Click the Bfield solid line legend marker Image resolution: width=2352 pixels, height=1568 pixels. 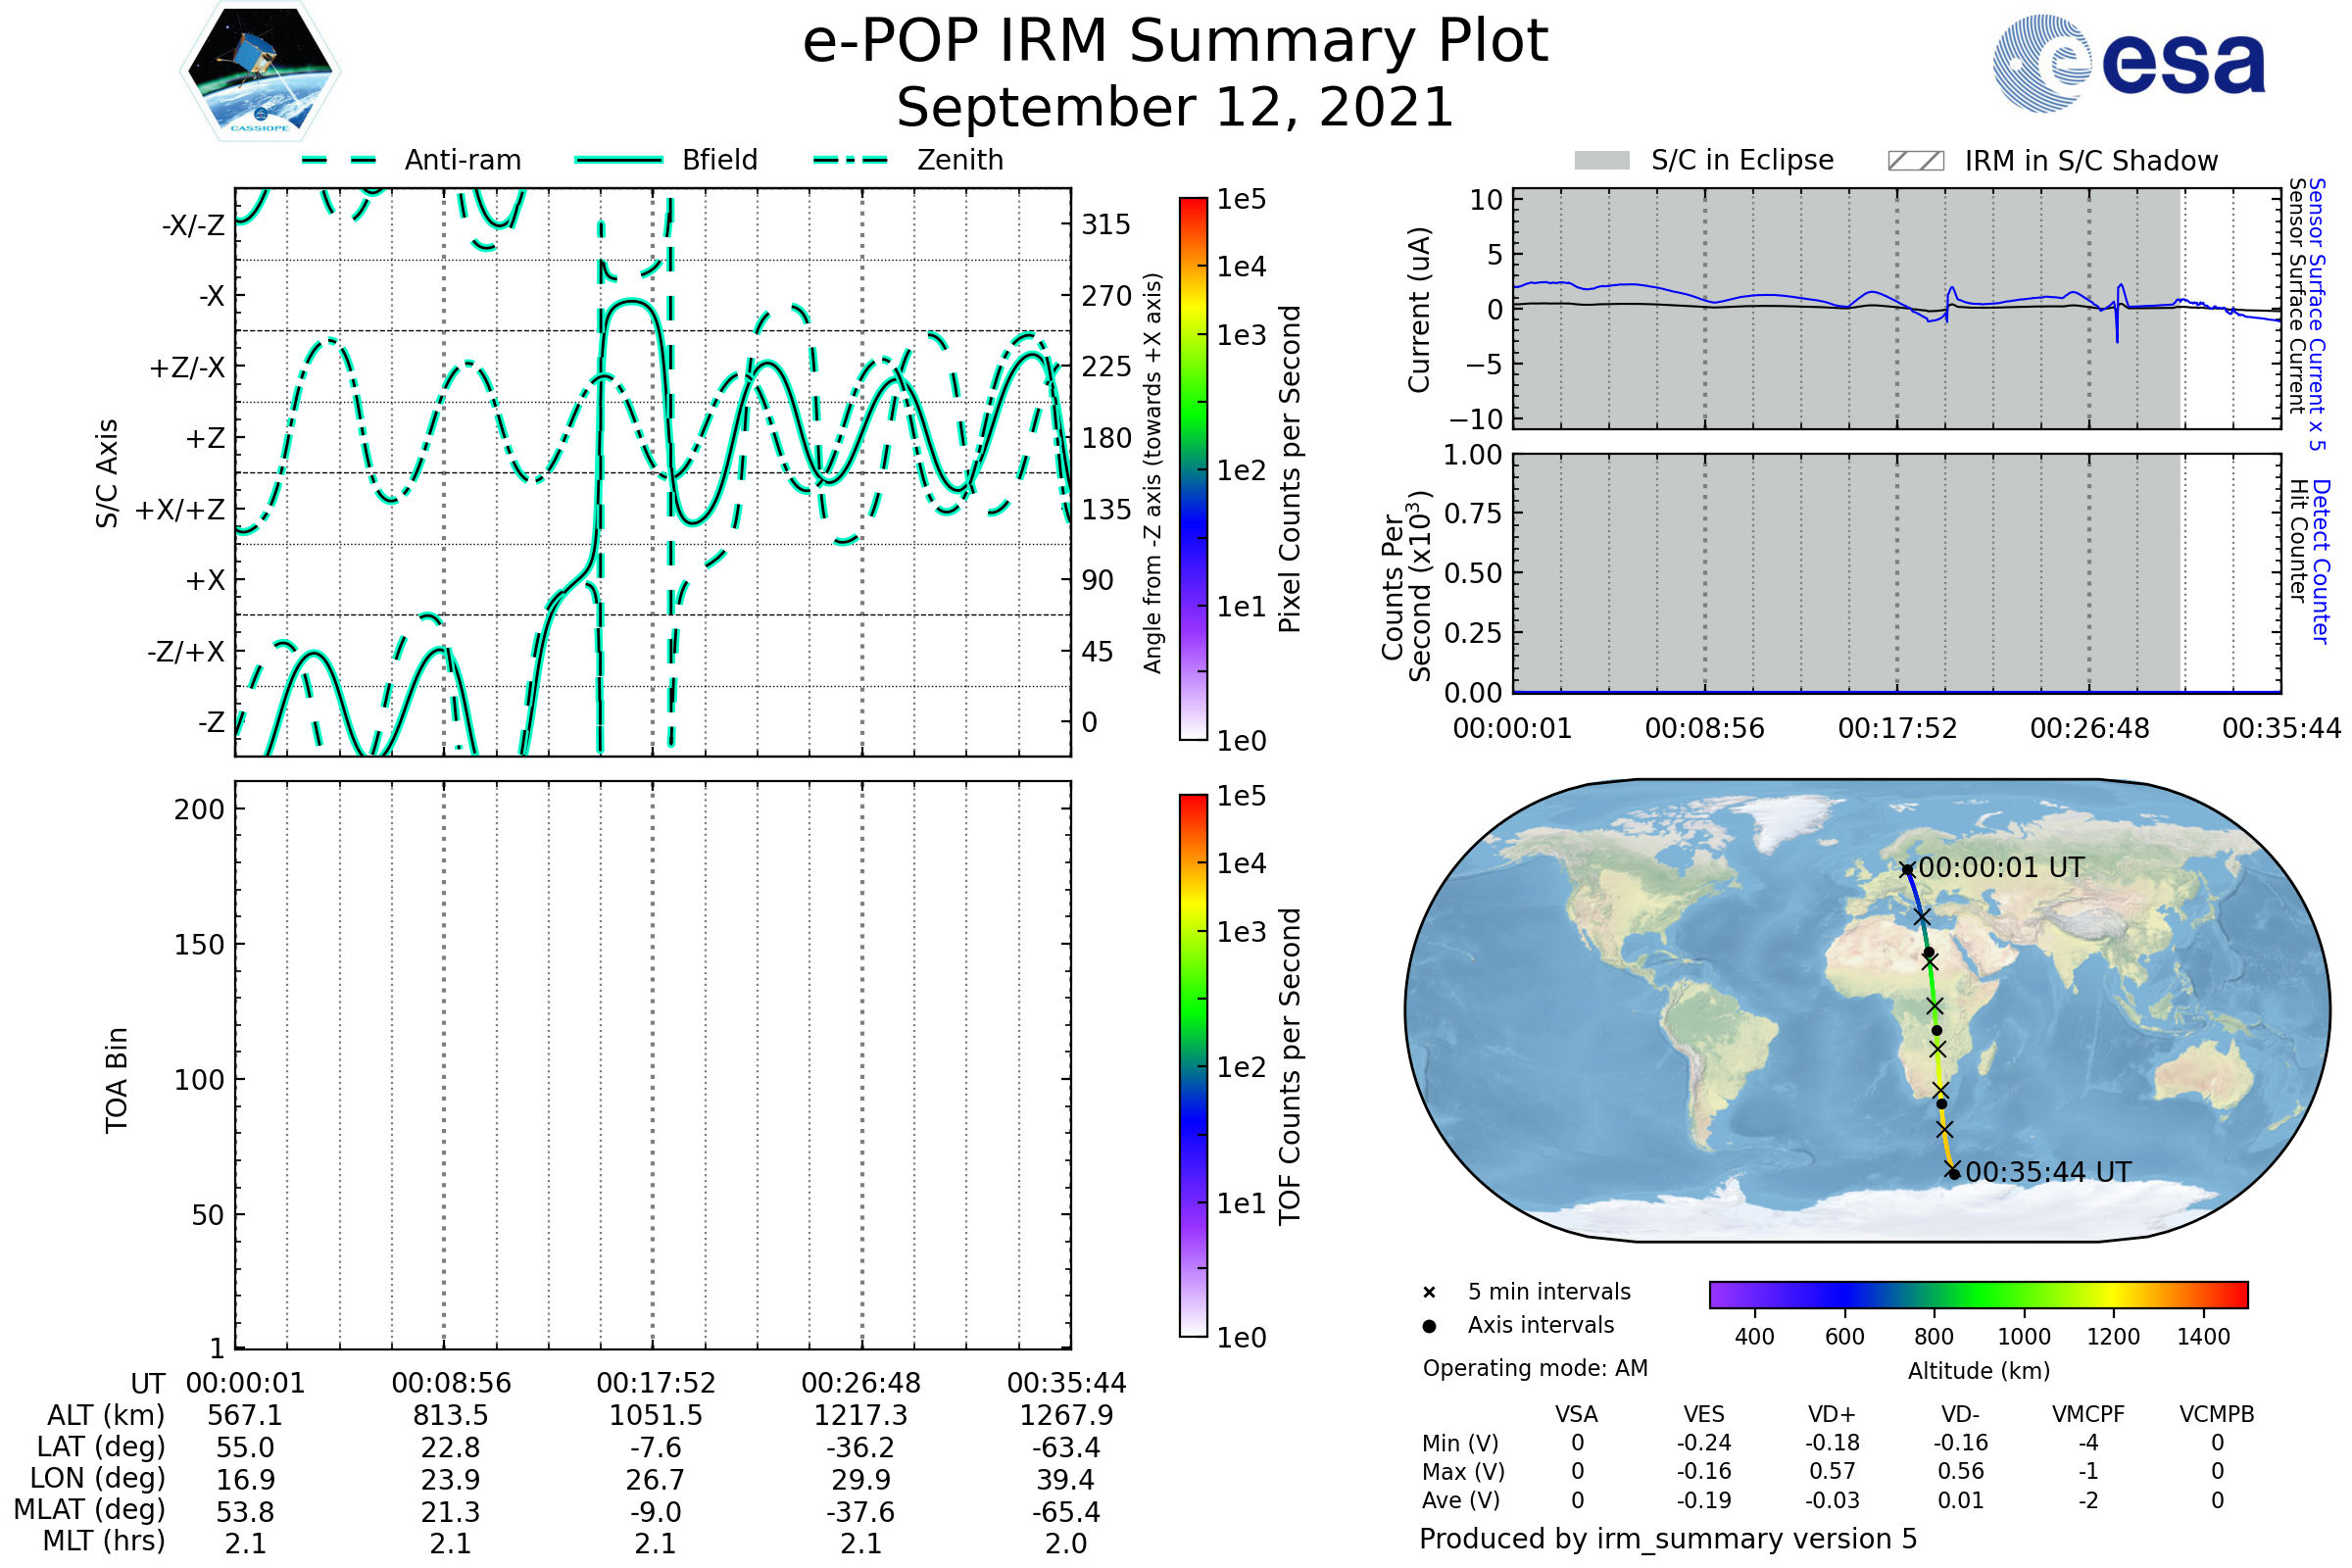618,160
